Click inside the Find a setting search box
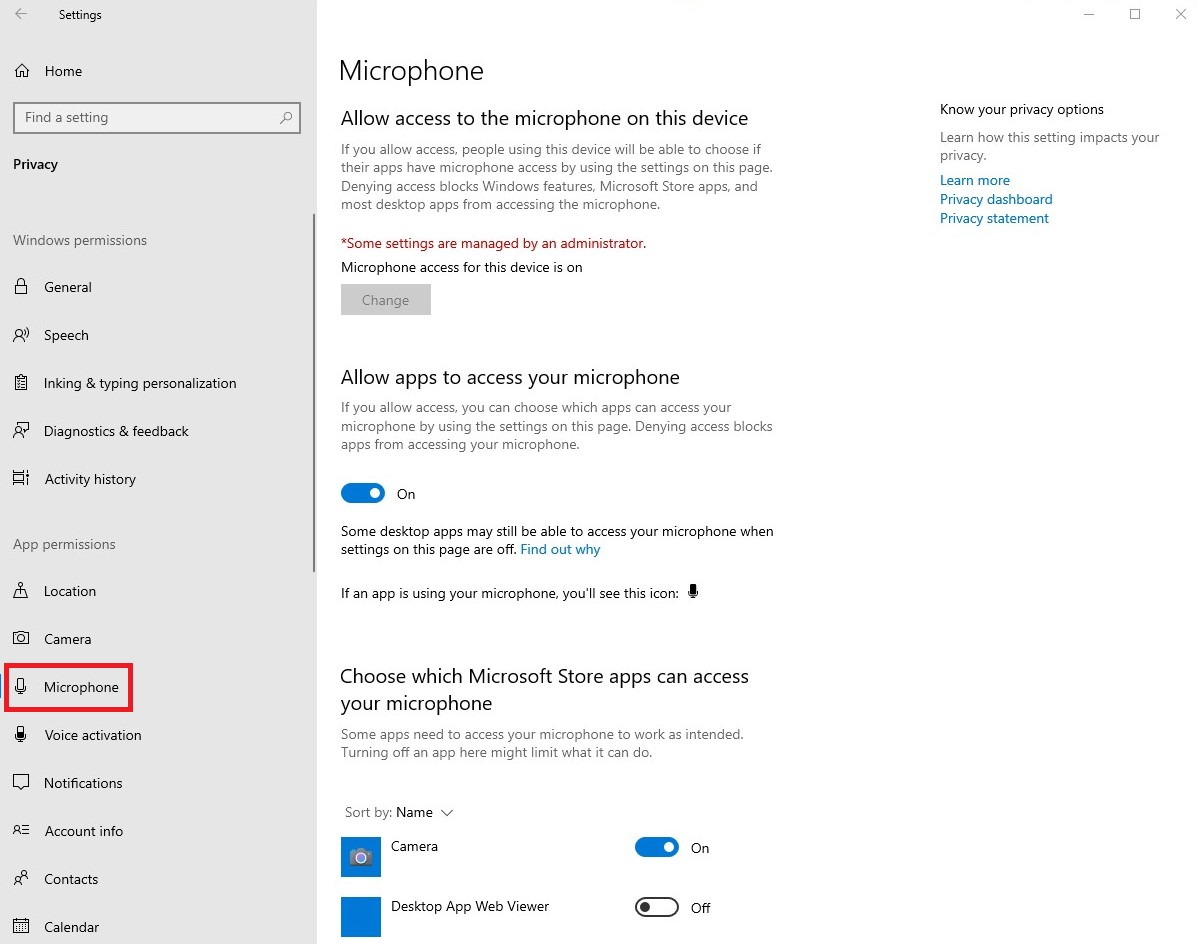Screen dimensions: 1197x944 (156, 117)
